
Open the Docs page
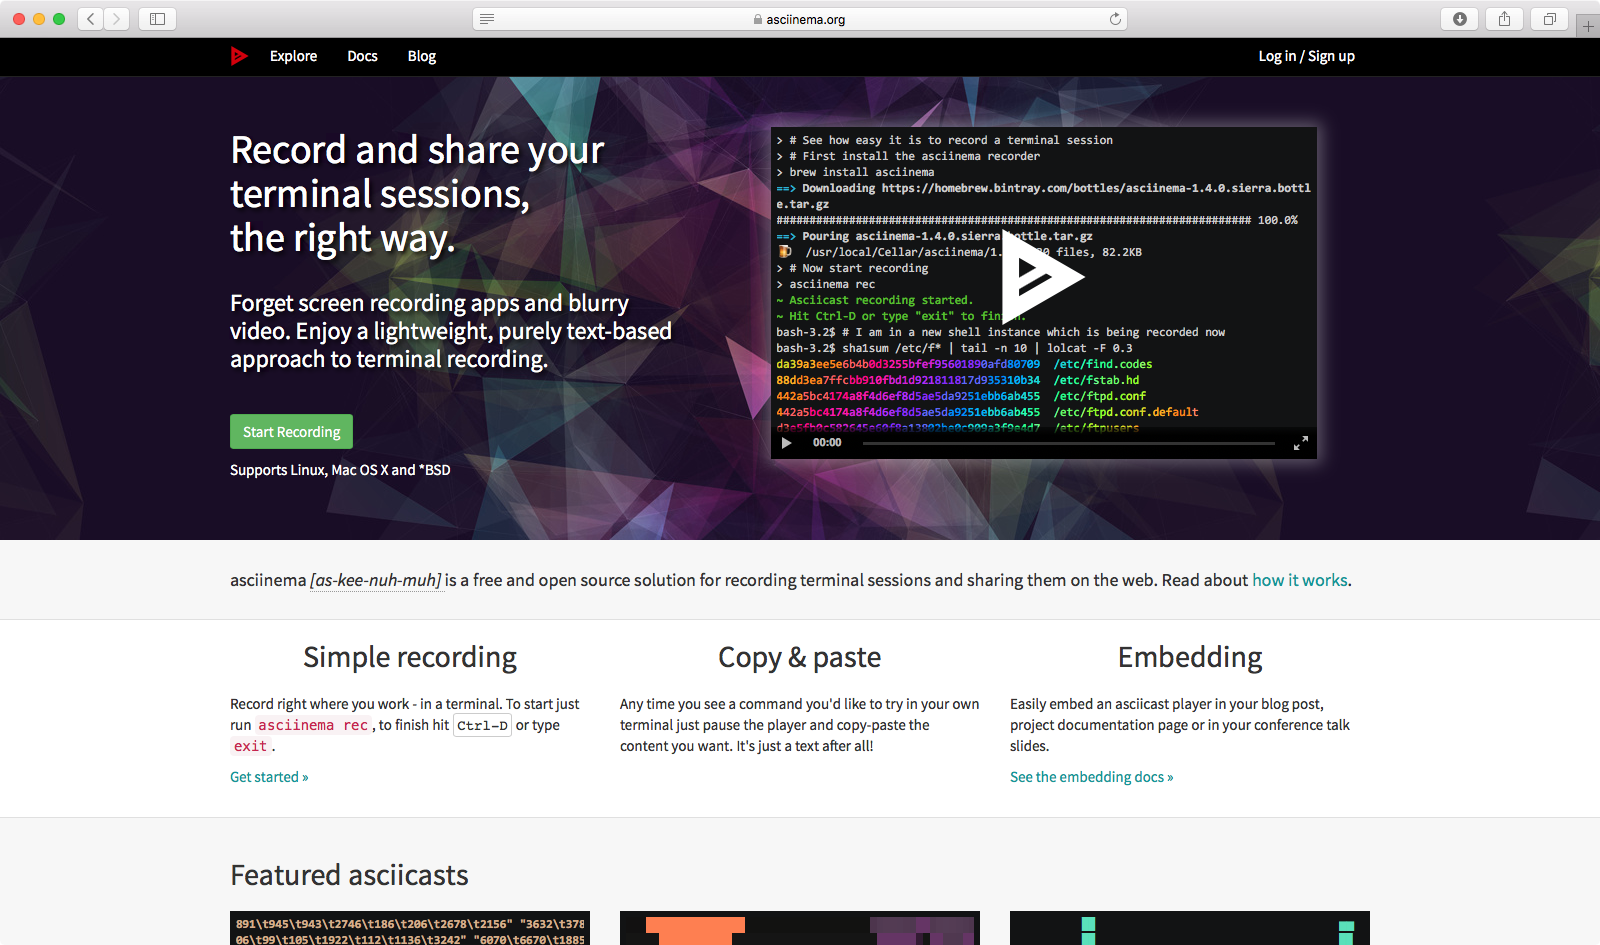(362, 56)
